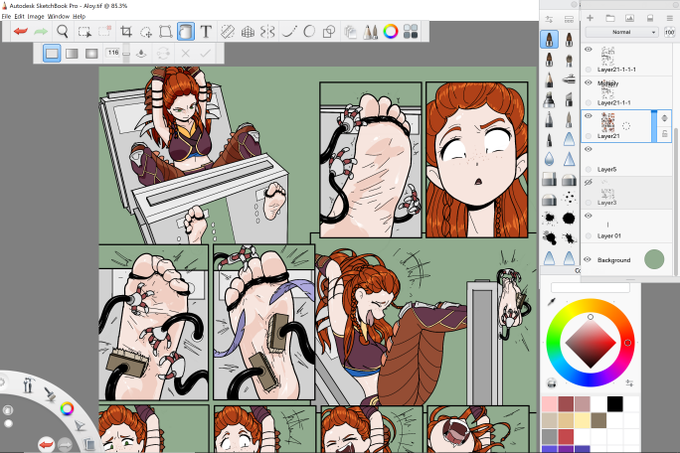Select the rectangular Selection tool
The image size is (680, 453).
[85, 32]
